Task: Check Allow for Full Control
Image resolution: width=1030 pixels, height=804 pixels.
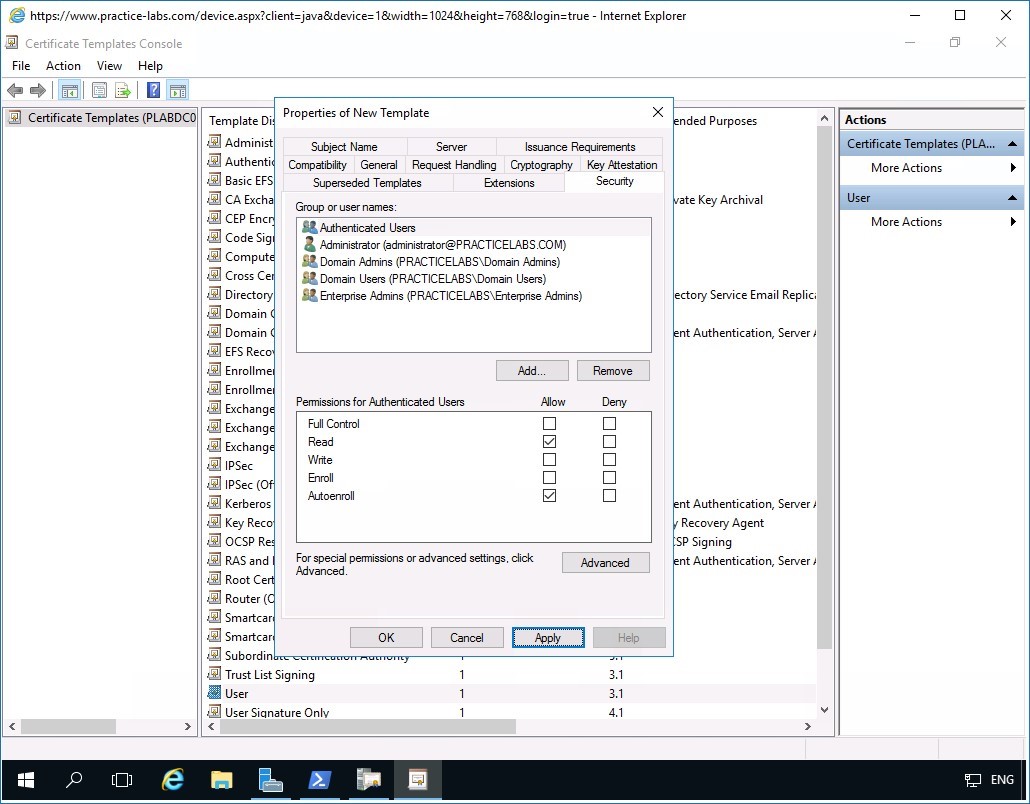Action: point(549,424)
